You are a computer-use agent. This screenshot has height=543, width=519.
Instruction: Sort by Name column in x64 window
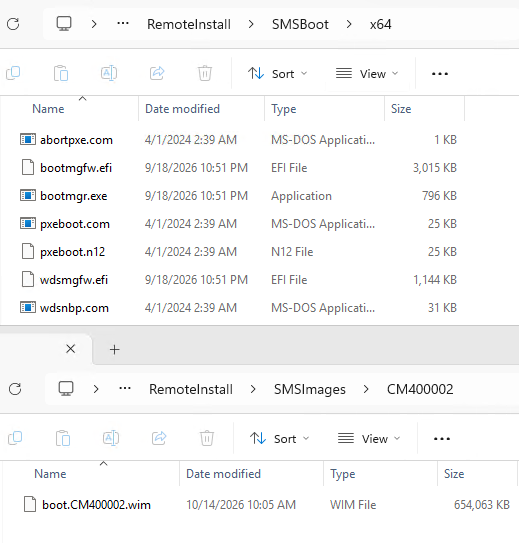(48, 109)
